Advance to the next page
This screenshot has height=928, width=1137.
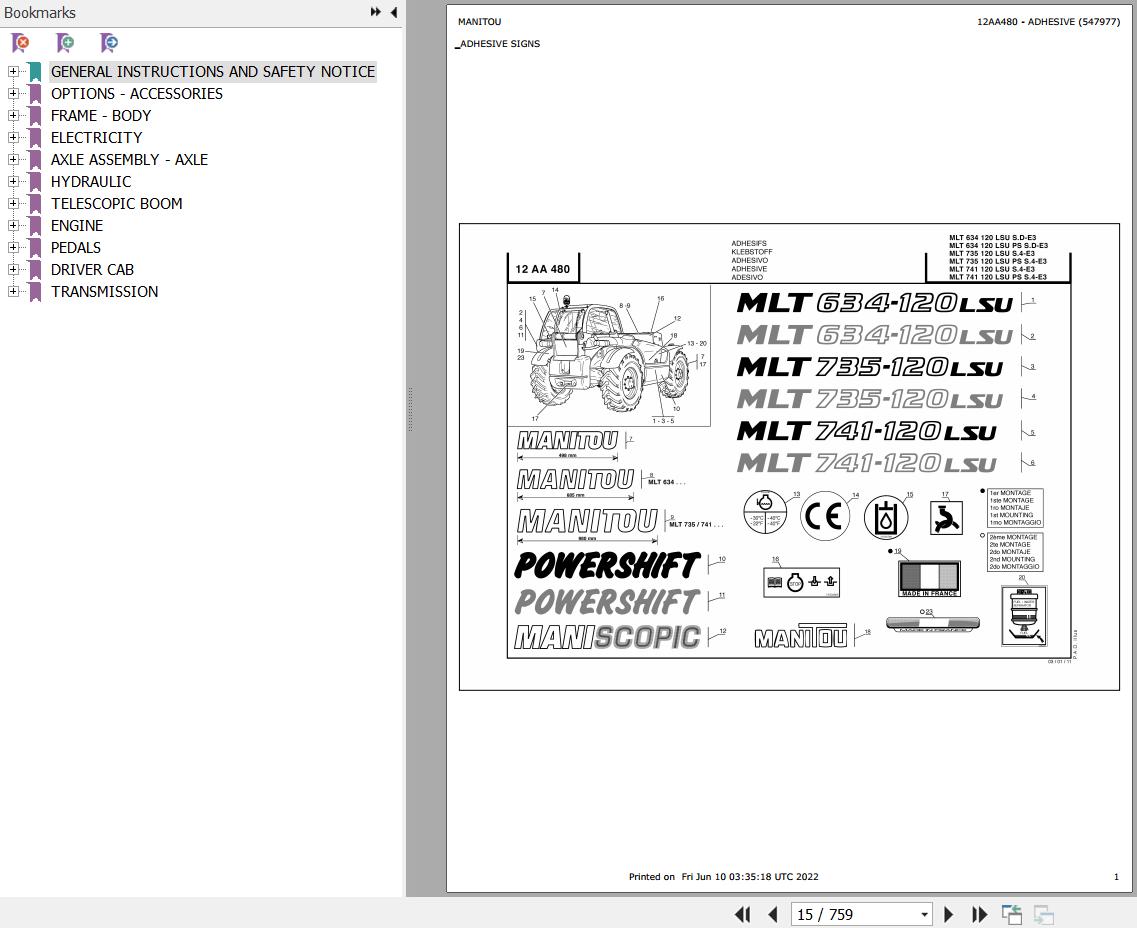click(x=948, y=914)
